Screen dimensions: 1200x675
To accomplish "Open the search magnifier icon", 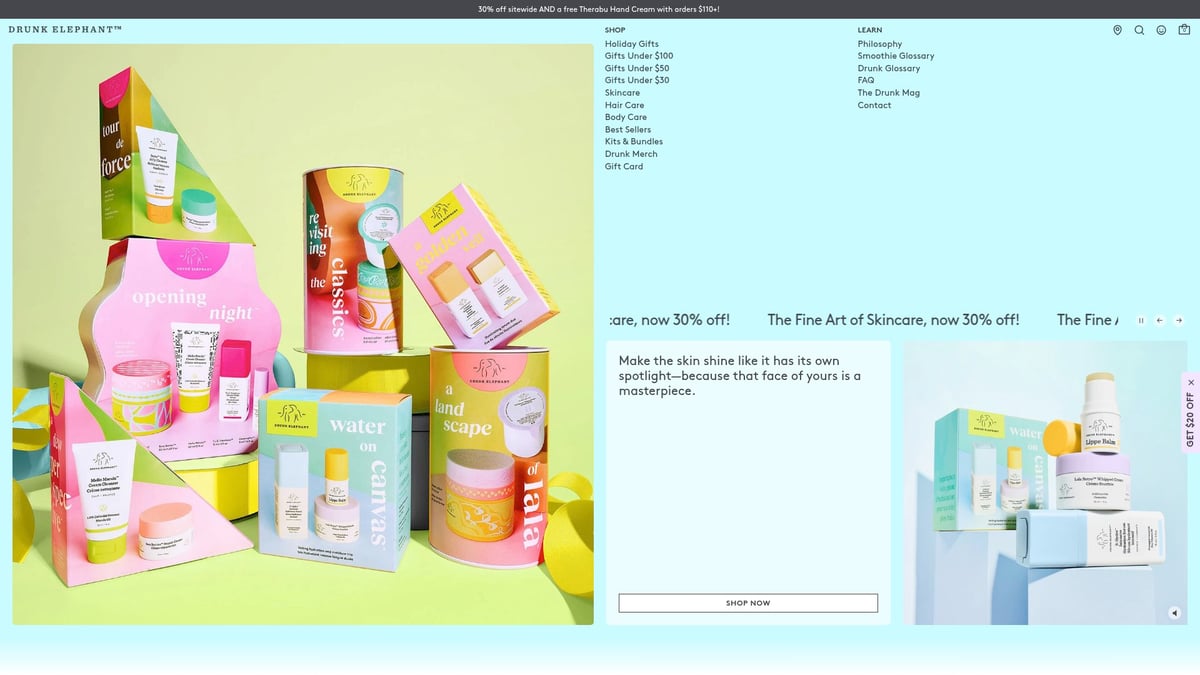I will 1139,30.
